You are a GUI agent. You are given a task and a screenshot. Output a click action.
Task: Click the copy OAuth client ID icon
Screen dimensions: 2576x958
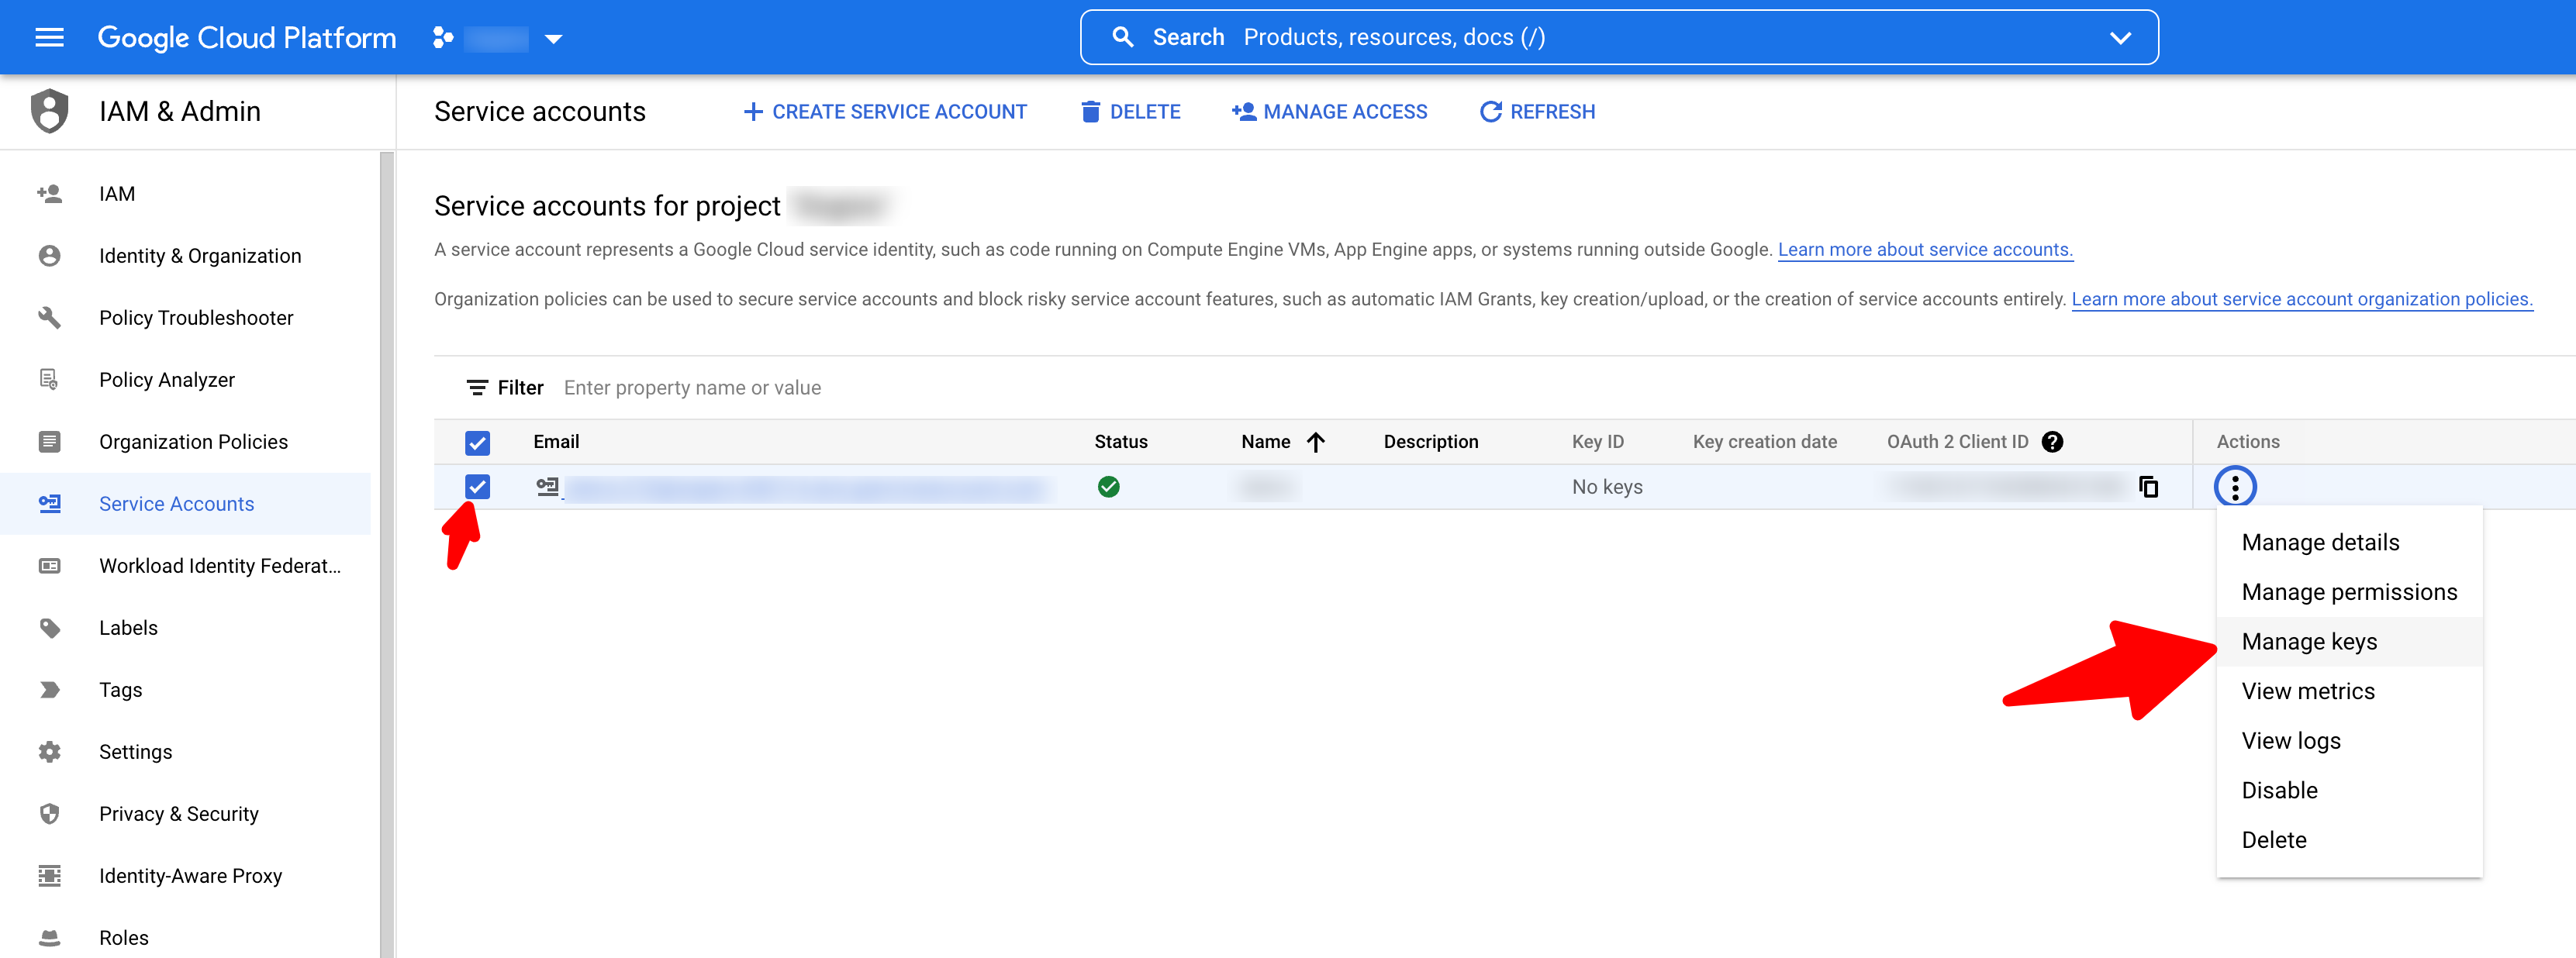pyautogui.click(x=2147, y=487)
